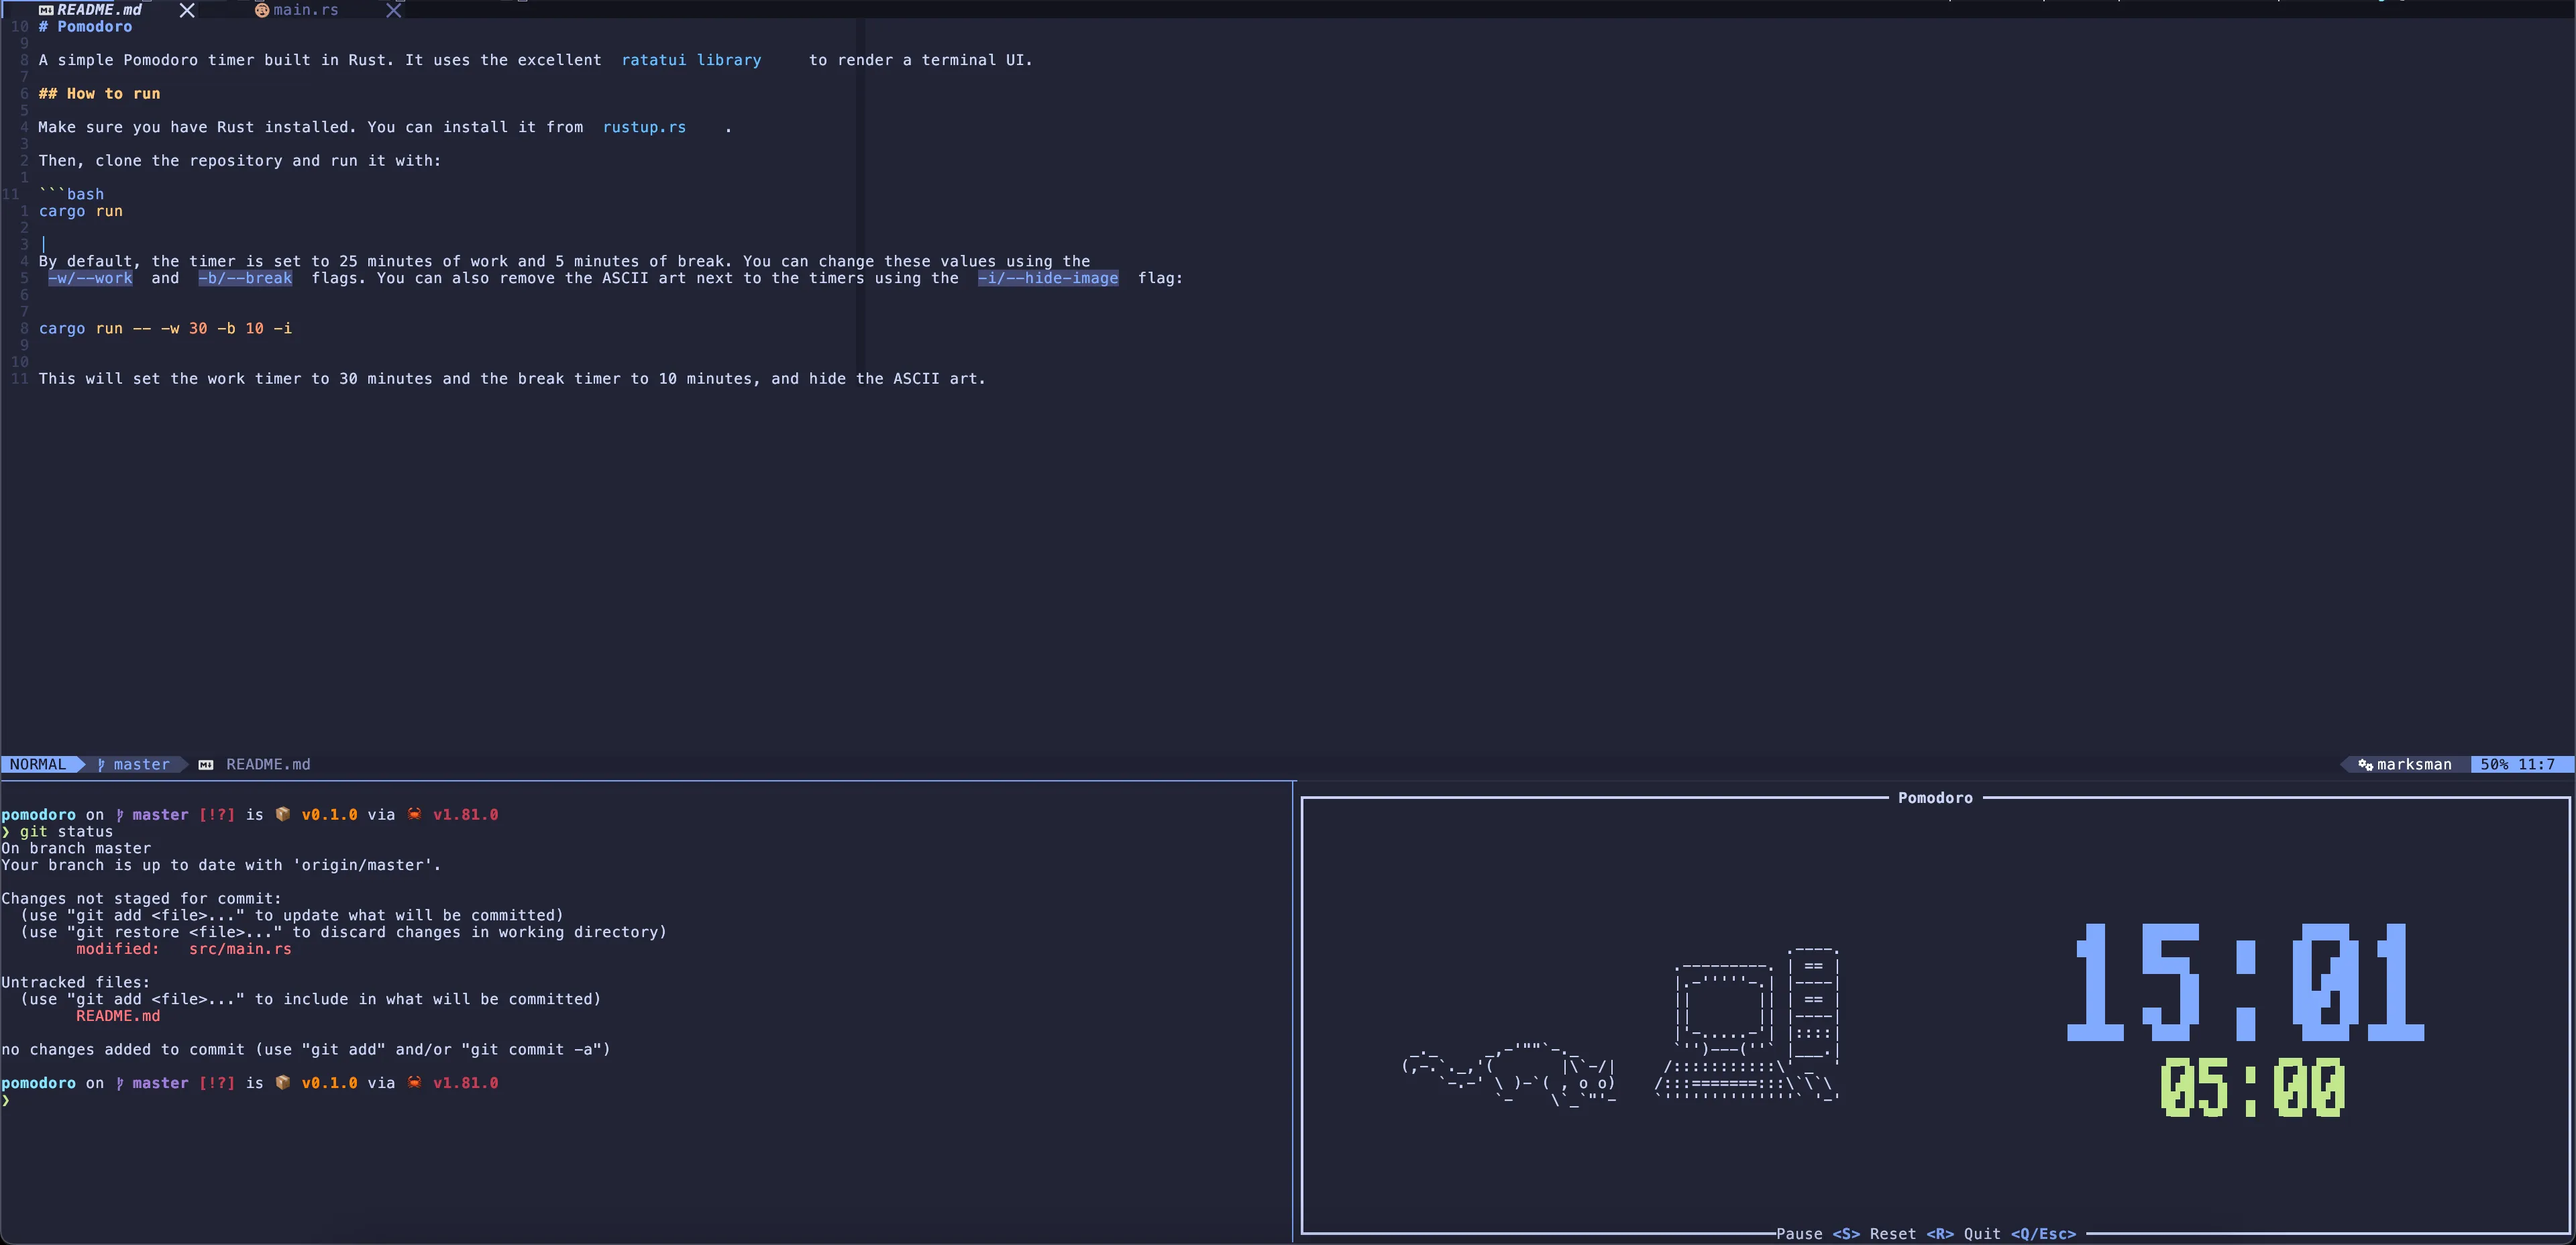The height and width of the screenshot is (1245, 2576).
Task: Click the "cargo run -- -w 30 -b 10 -i" line
Action: [x=165, y=328]
